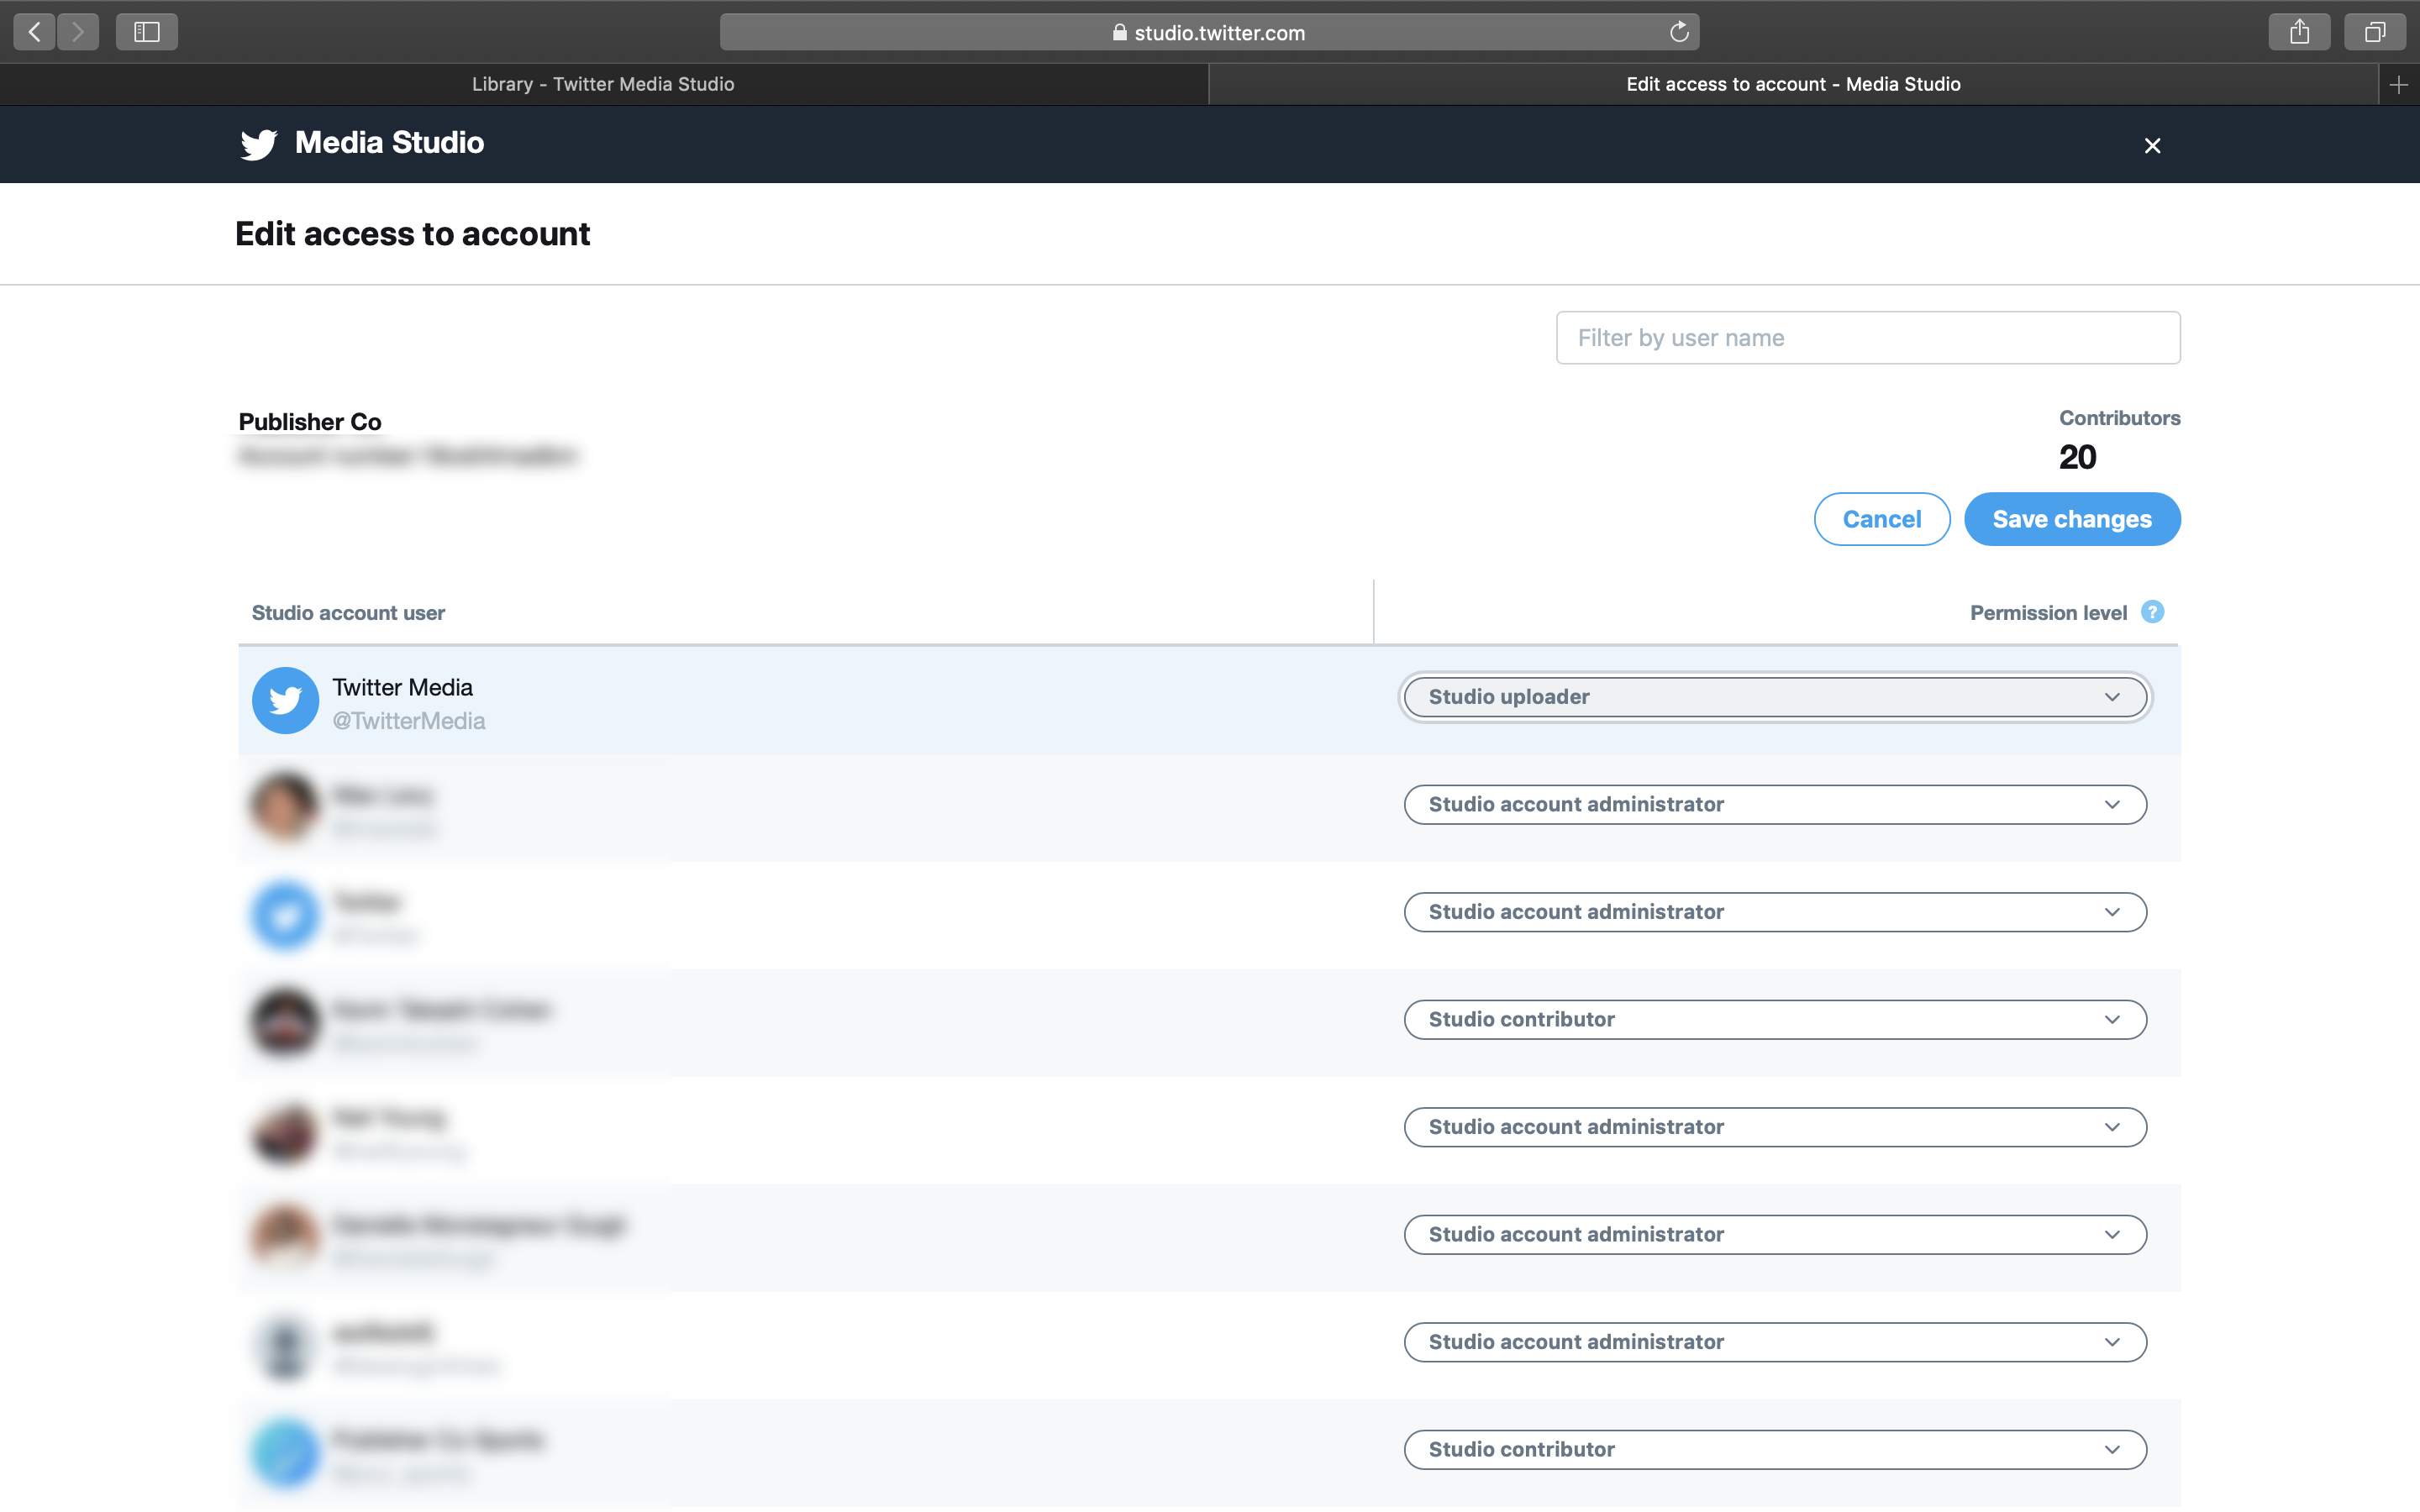Click the Twitter Media profile avatar

(x=285, y=700)
